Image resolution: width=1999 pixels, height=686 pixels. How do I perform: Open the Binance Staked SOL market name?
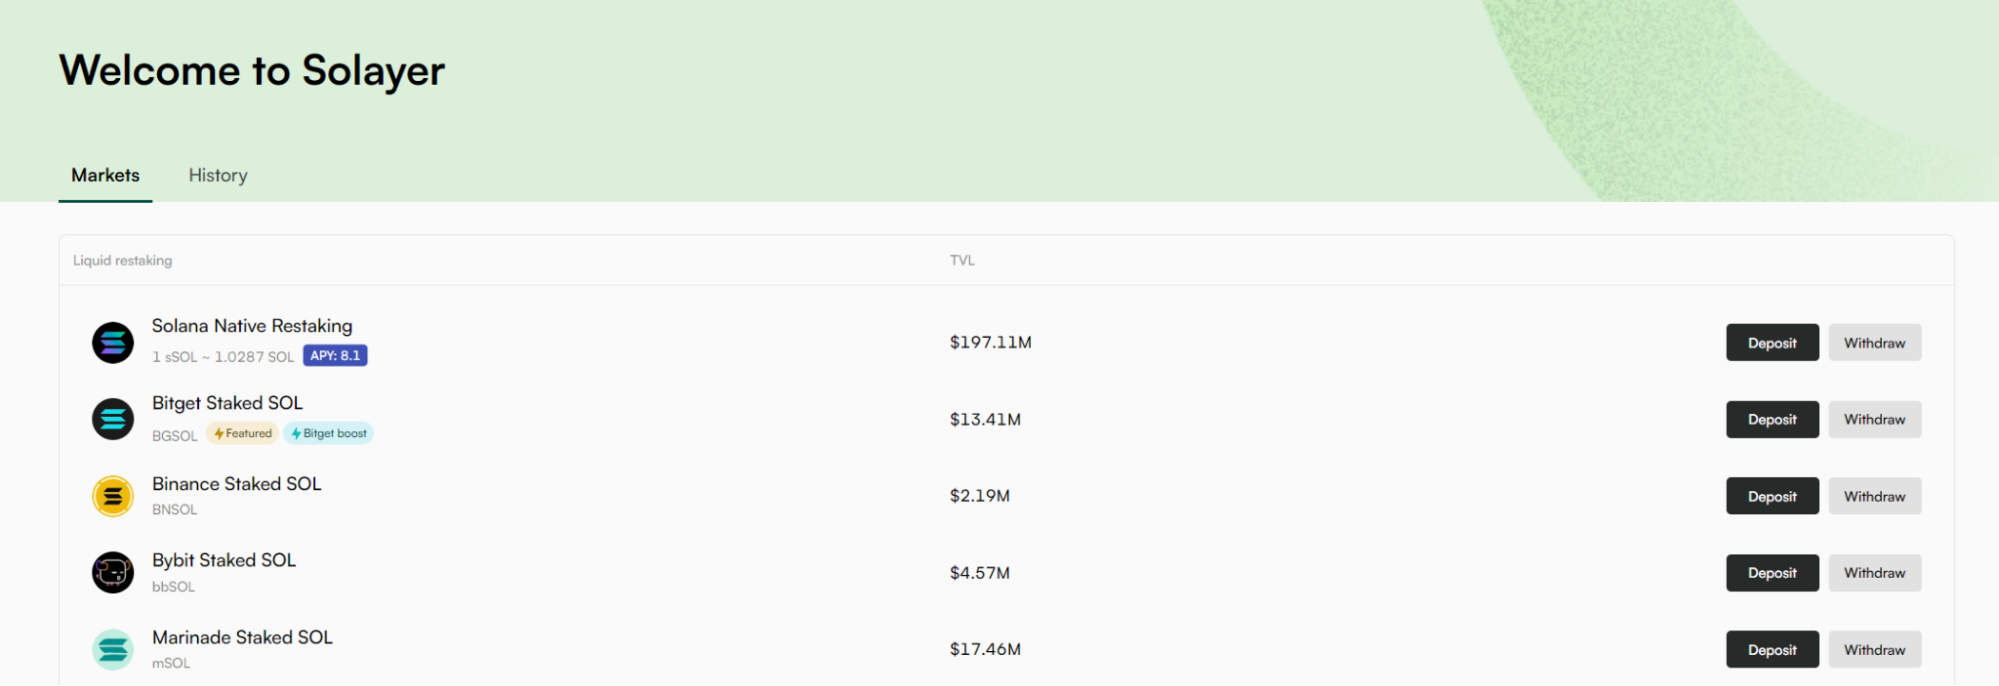click(237, 484)
